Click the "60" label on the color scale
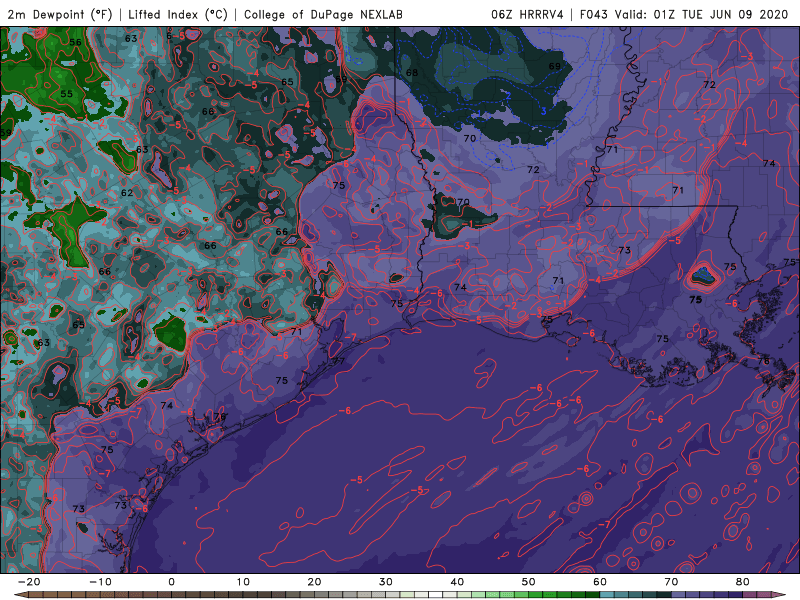Screen dimensions: 800x600 [600, 582]
